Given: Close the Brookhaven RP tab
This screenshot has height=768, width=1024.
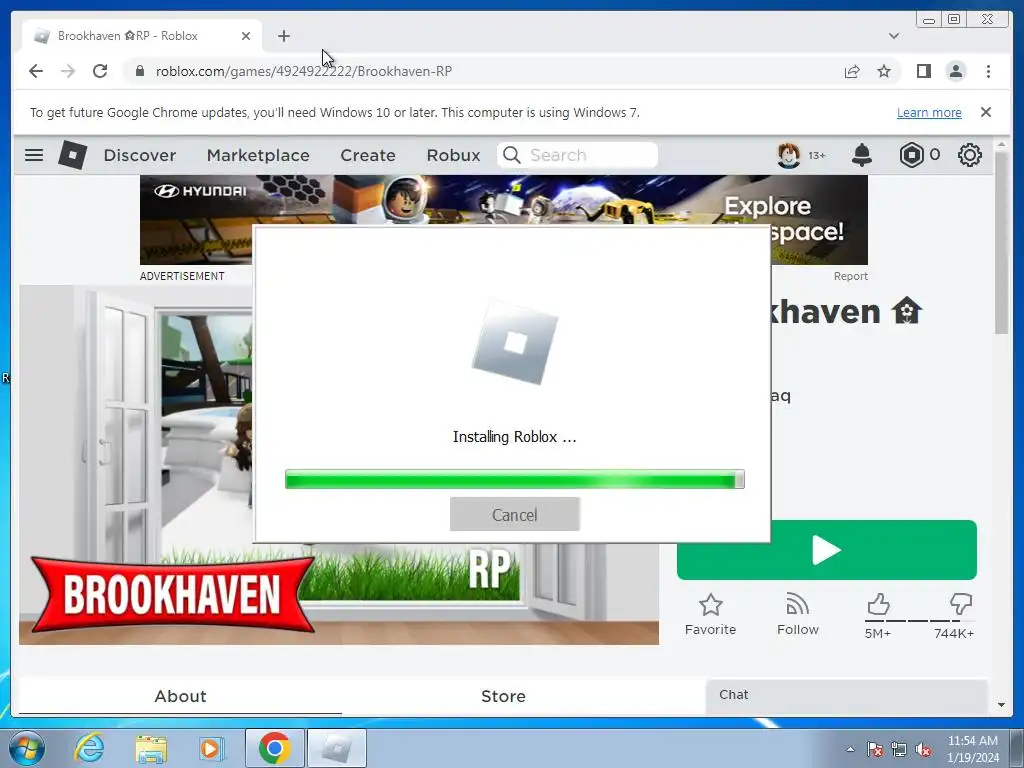Looking at the screenshot, I should [x=246, y=36].
